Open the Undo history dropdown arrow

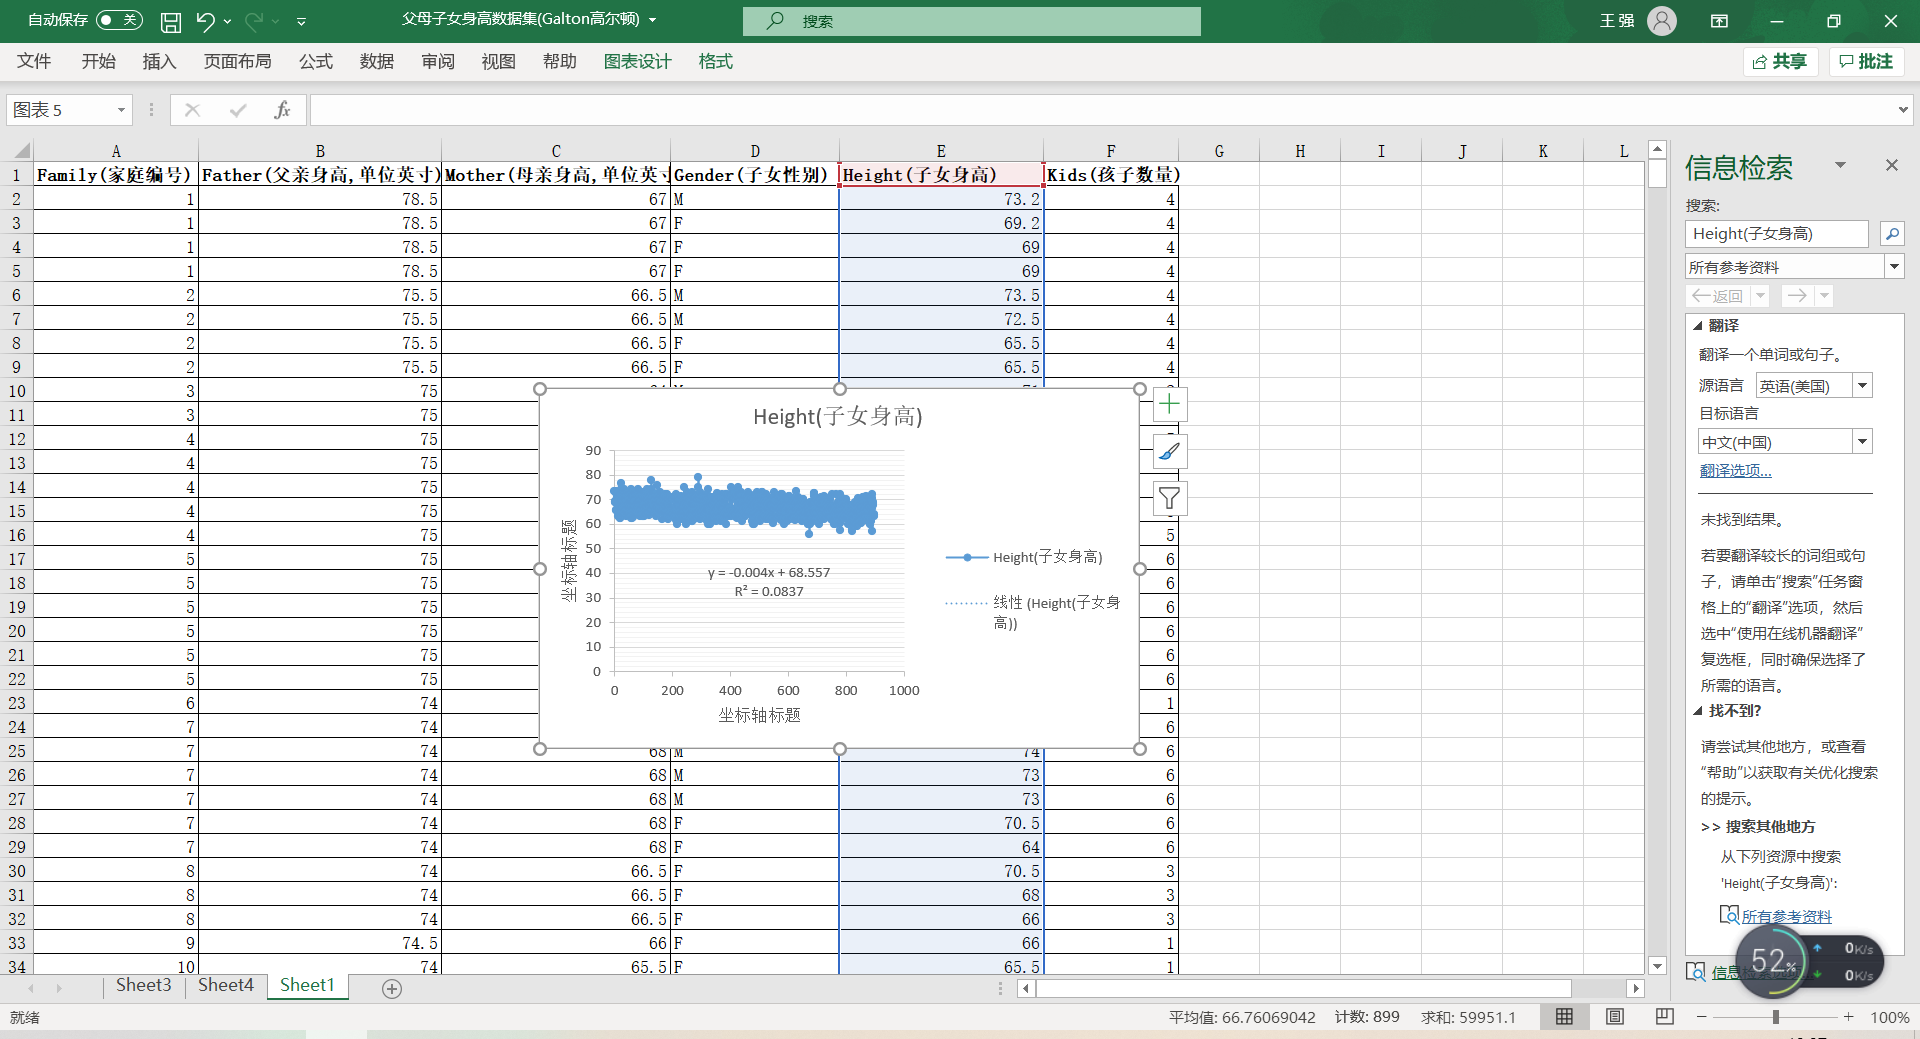(x=228, y=21)
